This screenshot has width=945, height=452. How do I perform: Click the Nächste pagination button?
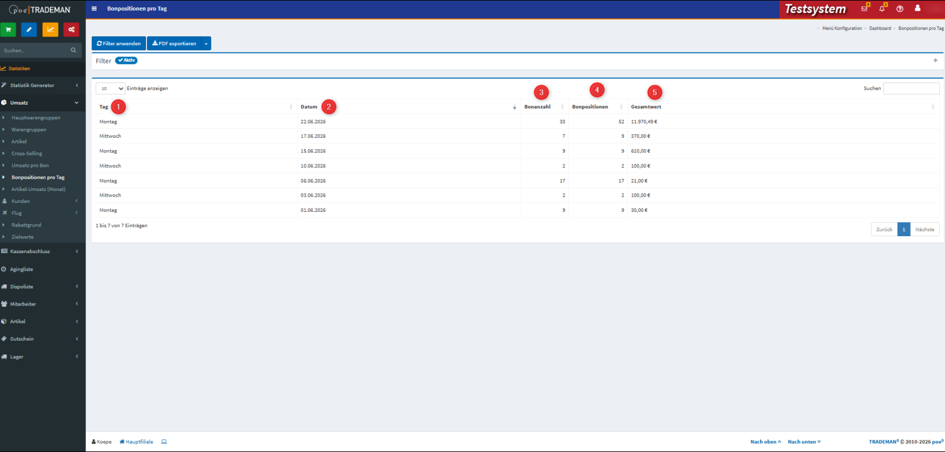pos(925,230)
